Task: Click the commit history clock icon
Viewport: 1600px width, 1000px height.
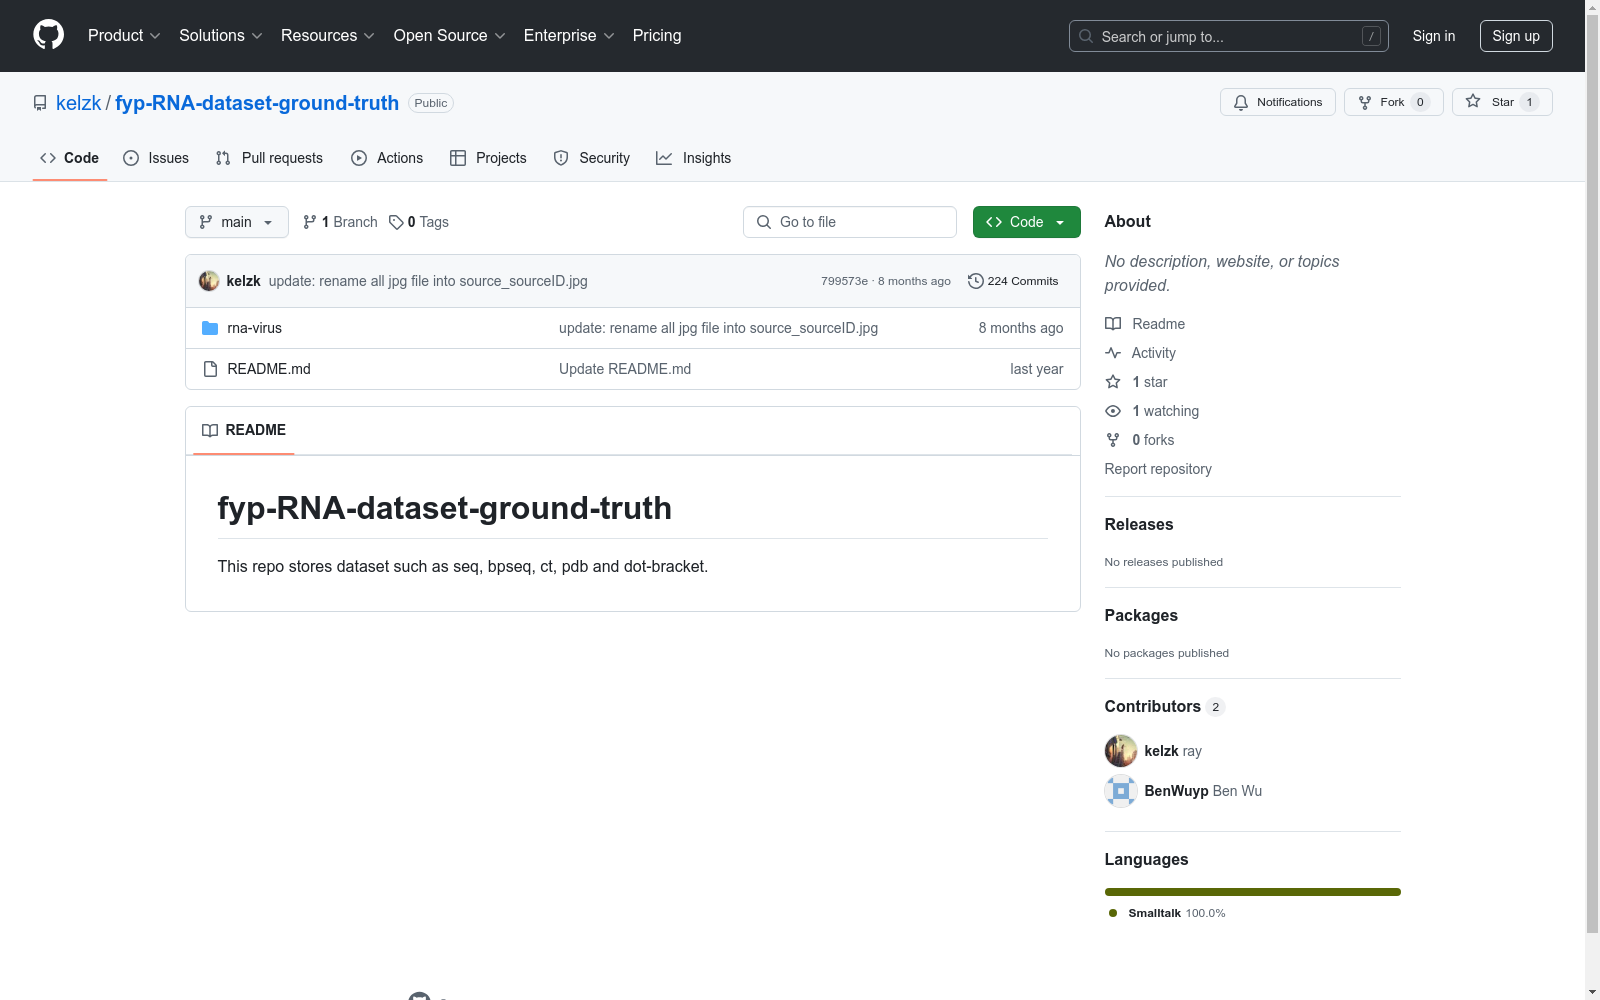Action: point(976,281)
